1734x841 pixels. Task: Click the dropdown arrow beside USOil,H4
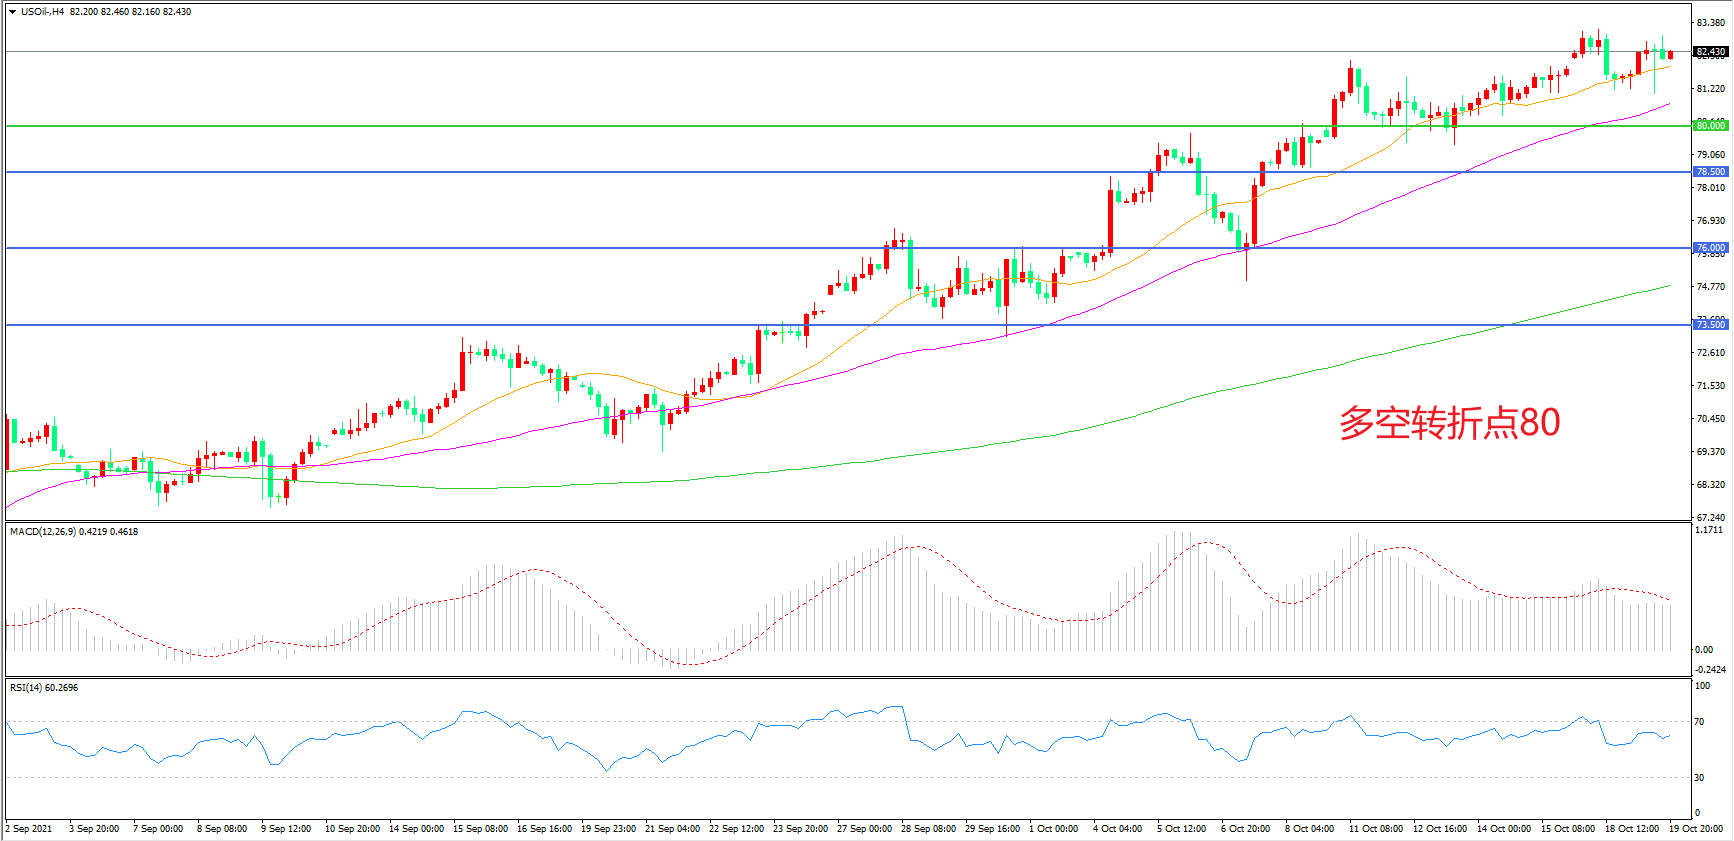[12, 12]
